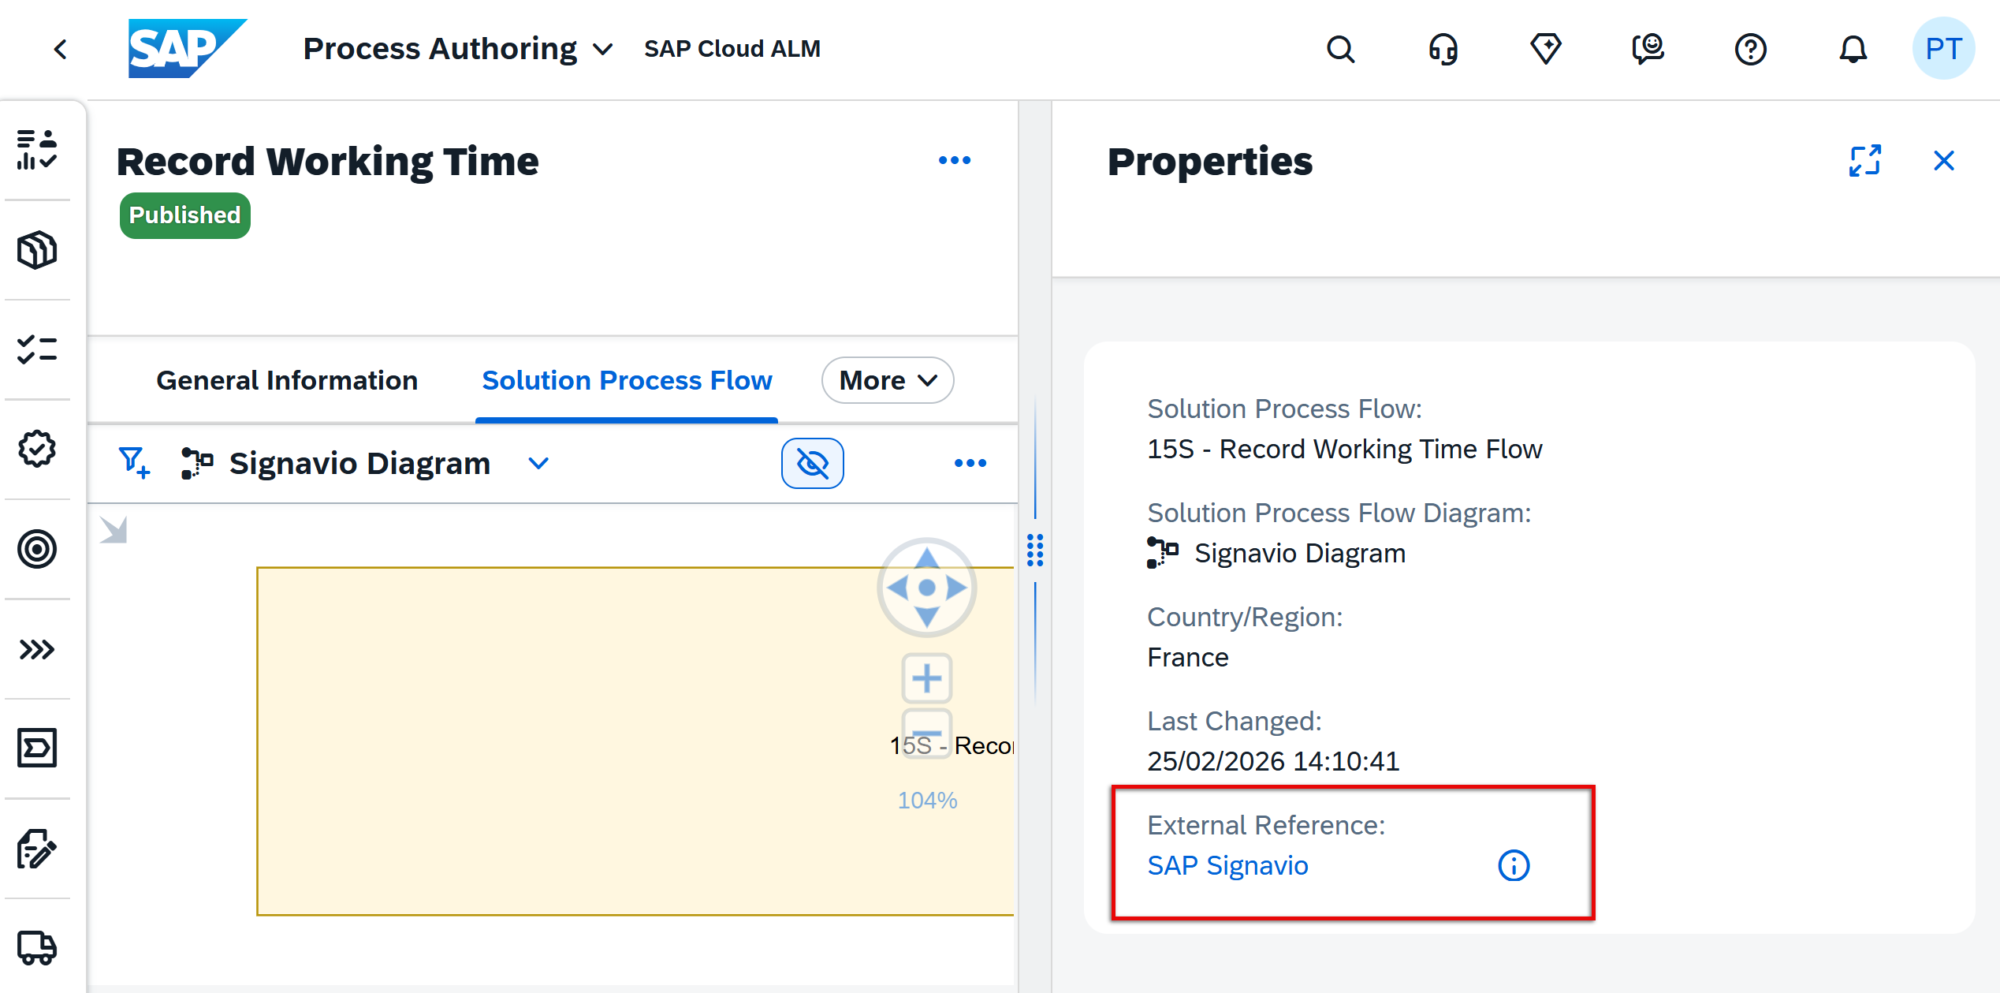Open notifications bell icon
2000x993 pixels.
pos(1852,49)
